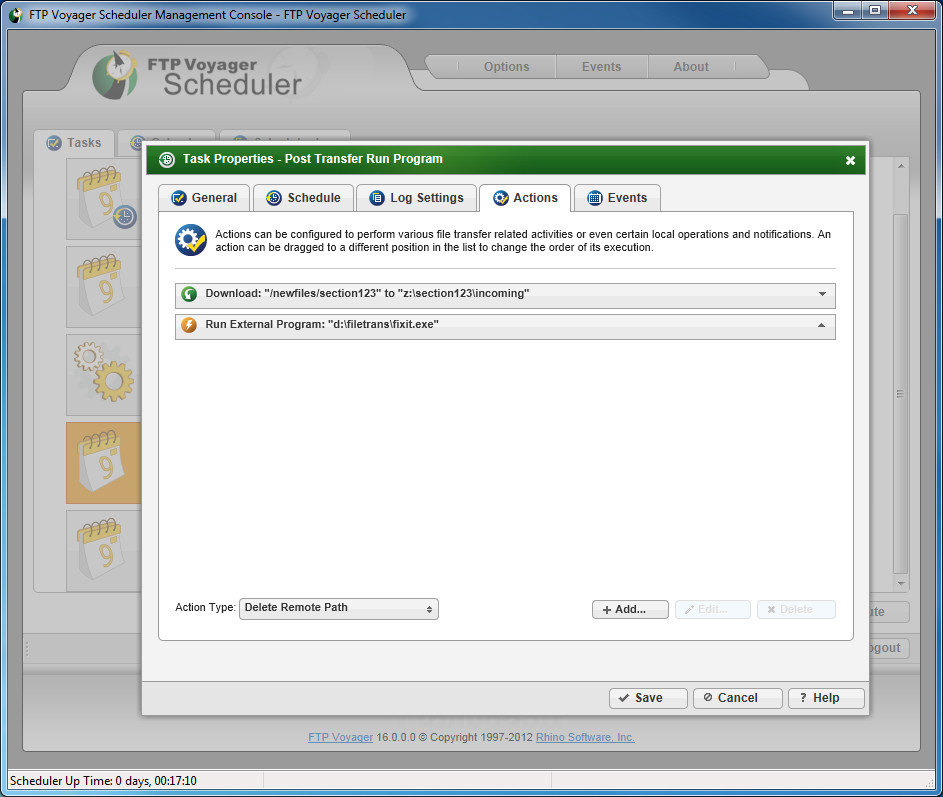Open the Rhino Software, Inc. link
The height and width of the screenshot is (797, 943).
pos(585,737)
